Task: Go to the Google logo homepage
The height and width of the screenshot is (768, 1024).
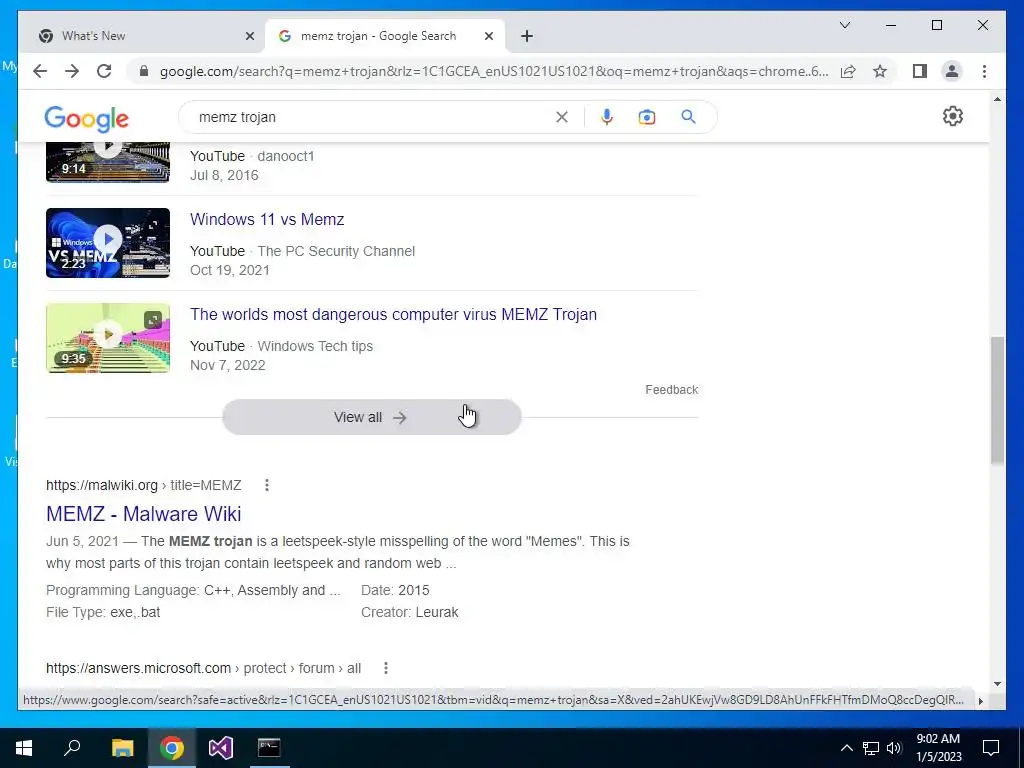Action: pyautogui.click(x=86, y=119)
